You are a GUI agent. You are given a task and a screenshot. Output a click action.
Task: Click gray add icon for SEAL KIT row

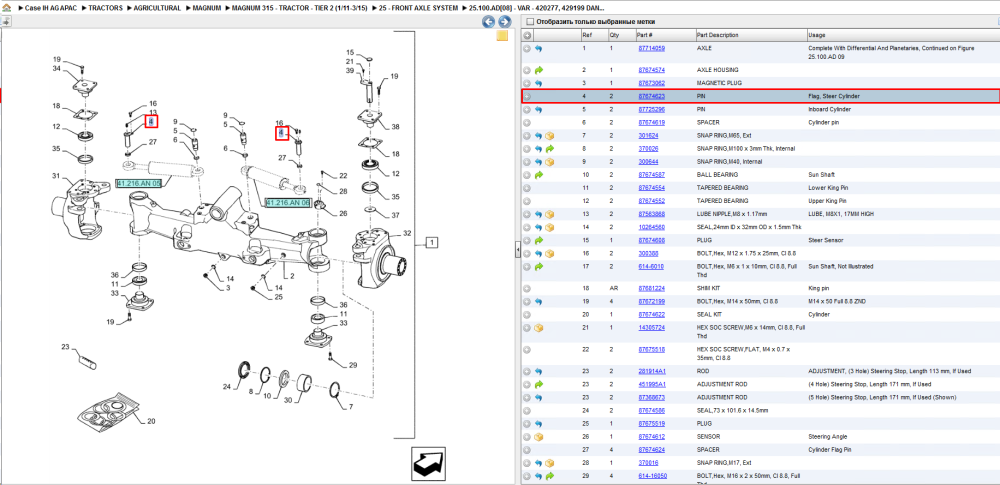[x=527, y=315]
